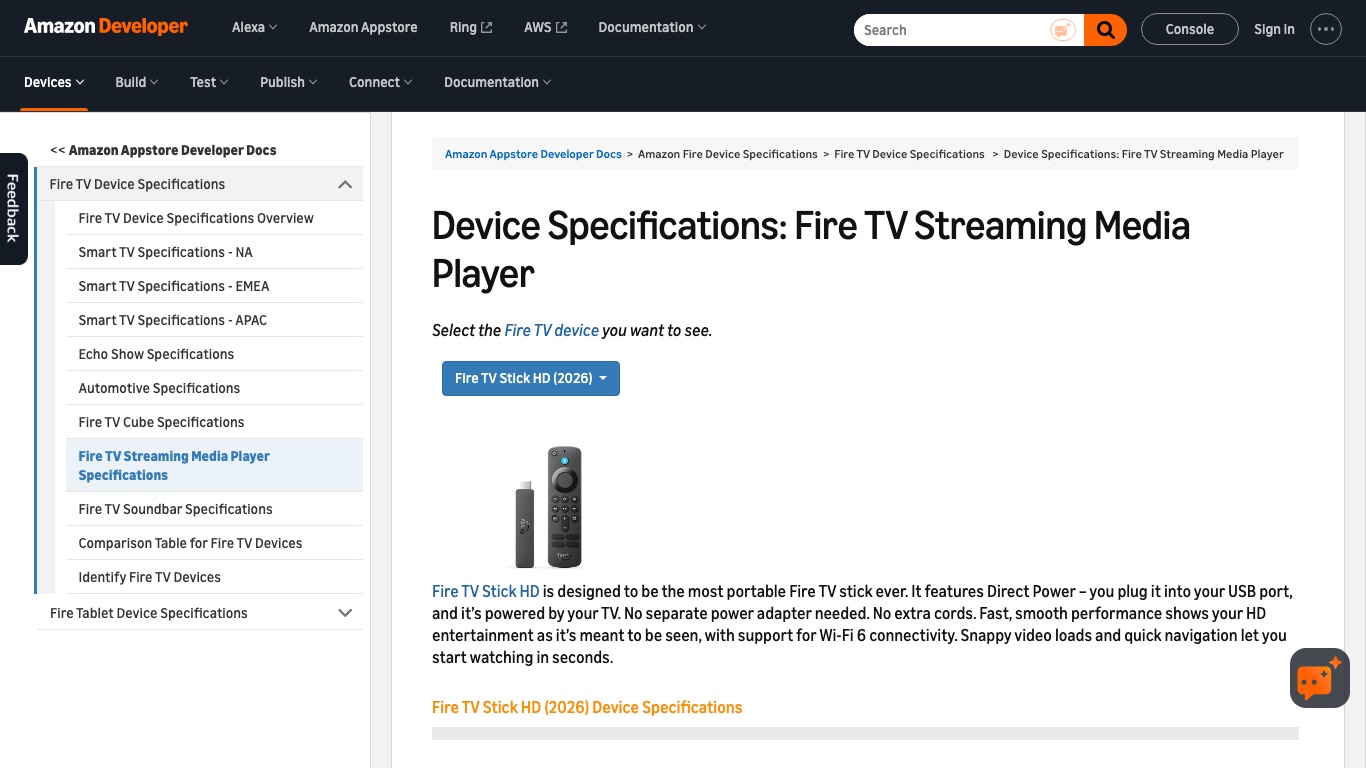This screenshot has height=768, width=1366.
Task: Expand the Build dropdown menu
Action: click(137, 82)
